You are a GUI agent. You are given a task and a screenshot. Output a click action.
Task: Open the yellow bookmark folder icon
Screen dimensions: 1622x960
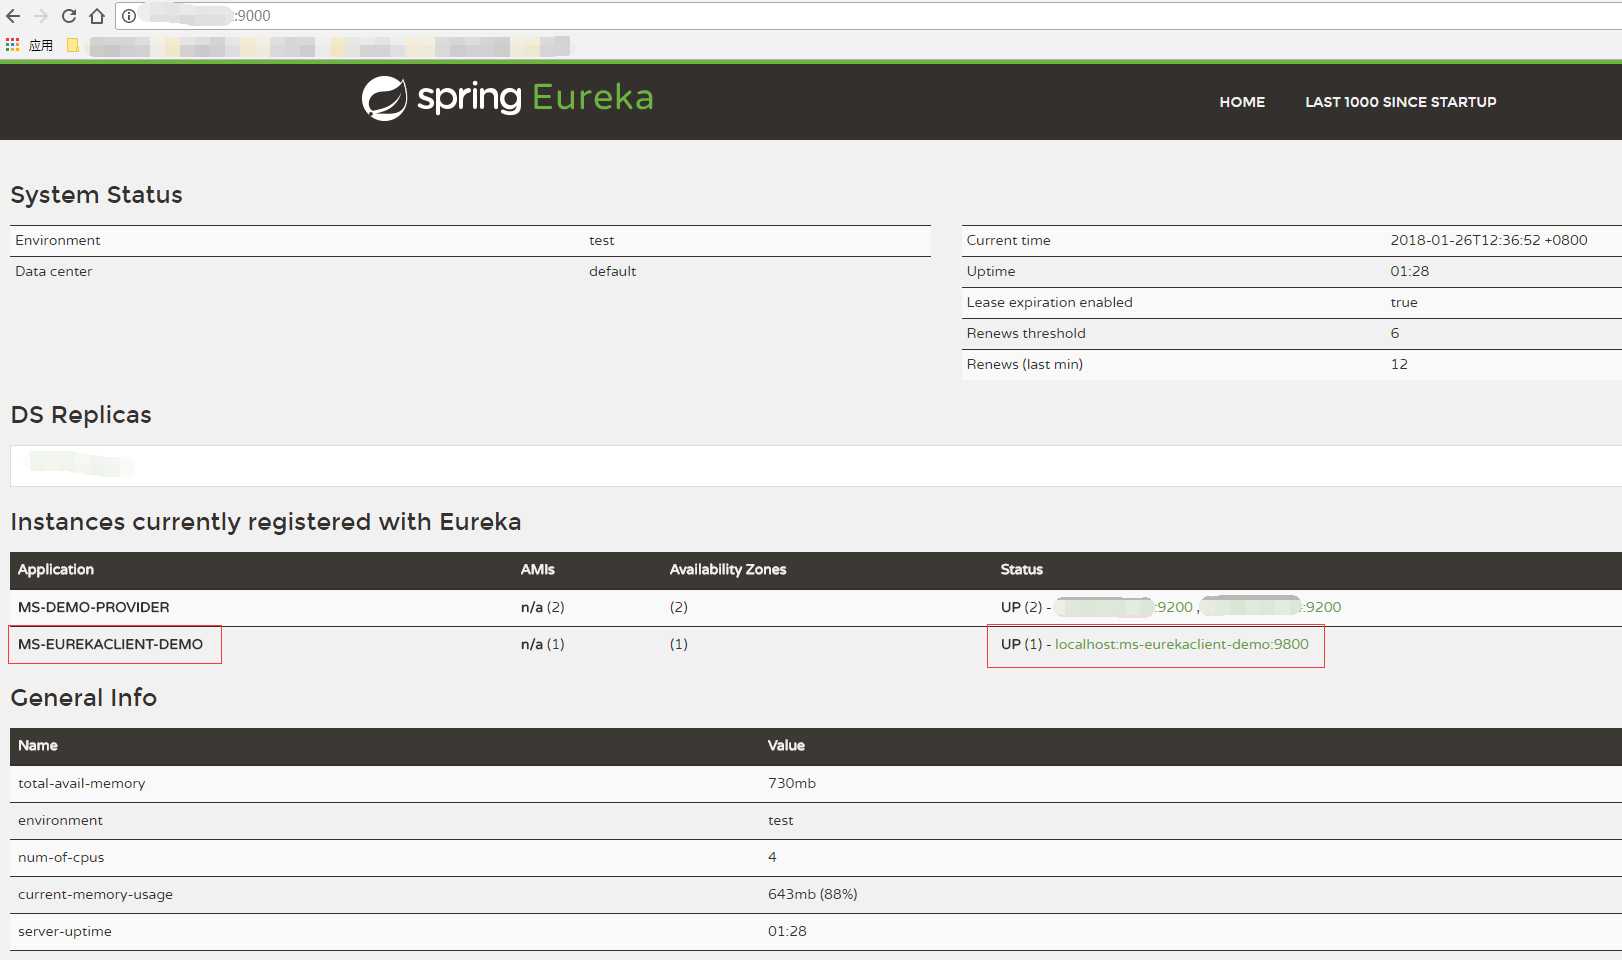tap(73, 45)
